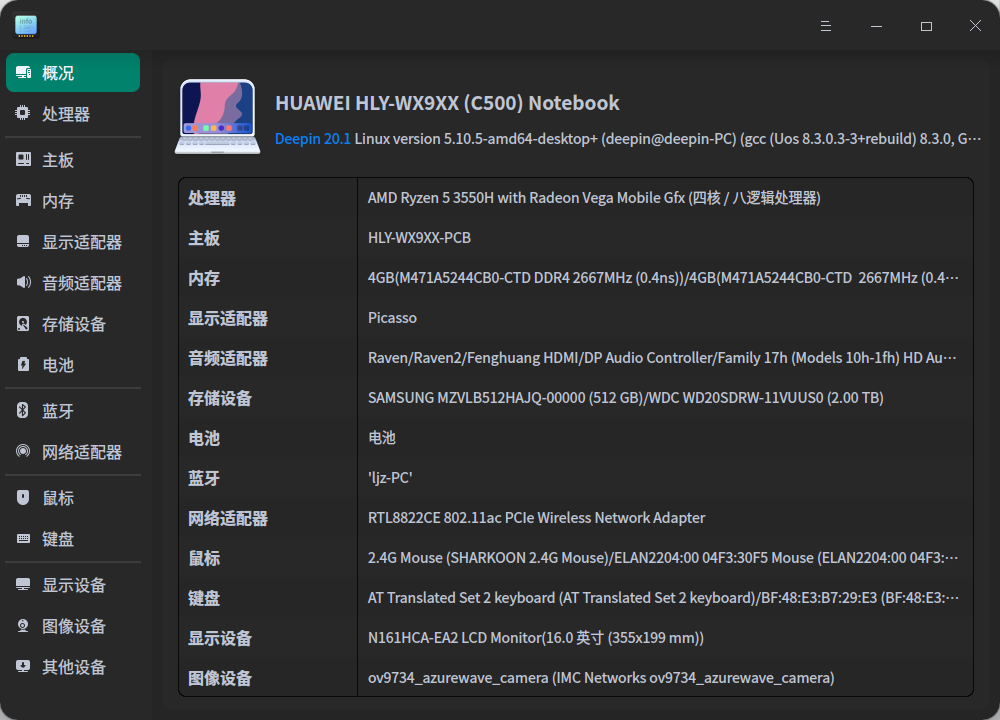This screenshot has height=720, width=1000.
Task: Click the 电池 row label in table
Action: point(204,439)
